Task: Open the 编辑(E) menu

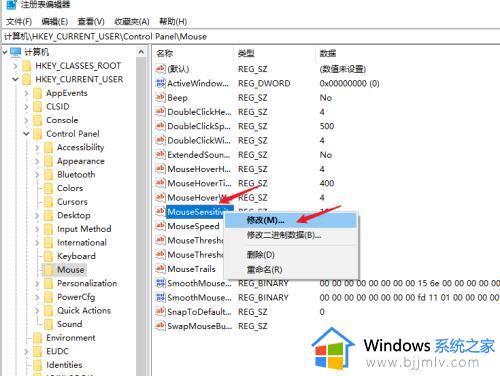Action: (55, 22)
